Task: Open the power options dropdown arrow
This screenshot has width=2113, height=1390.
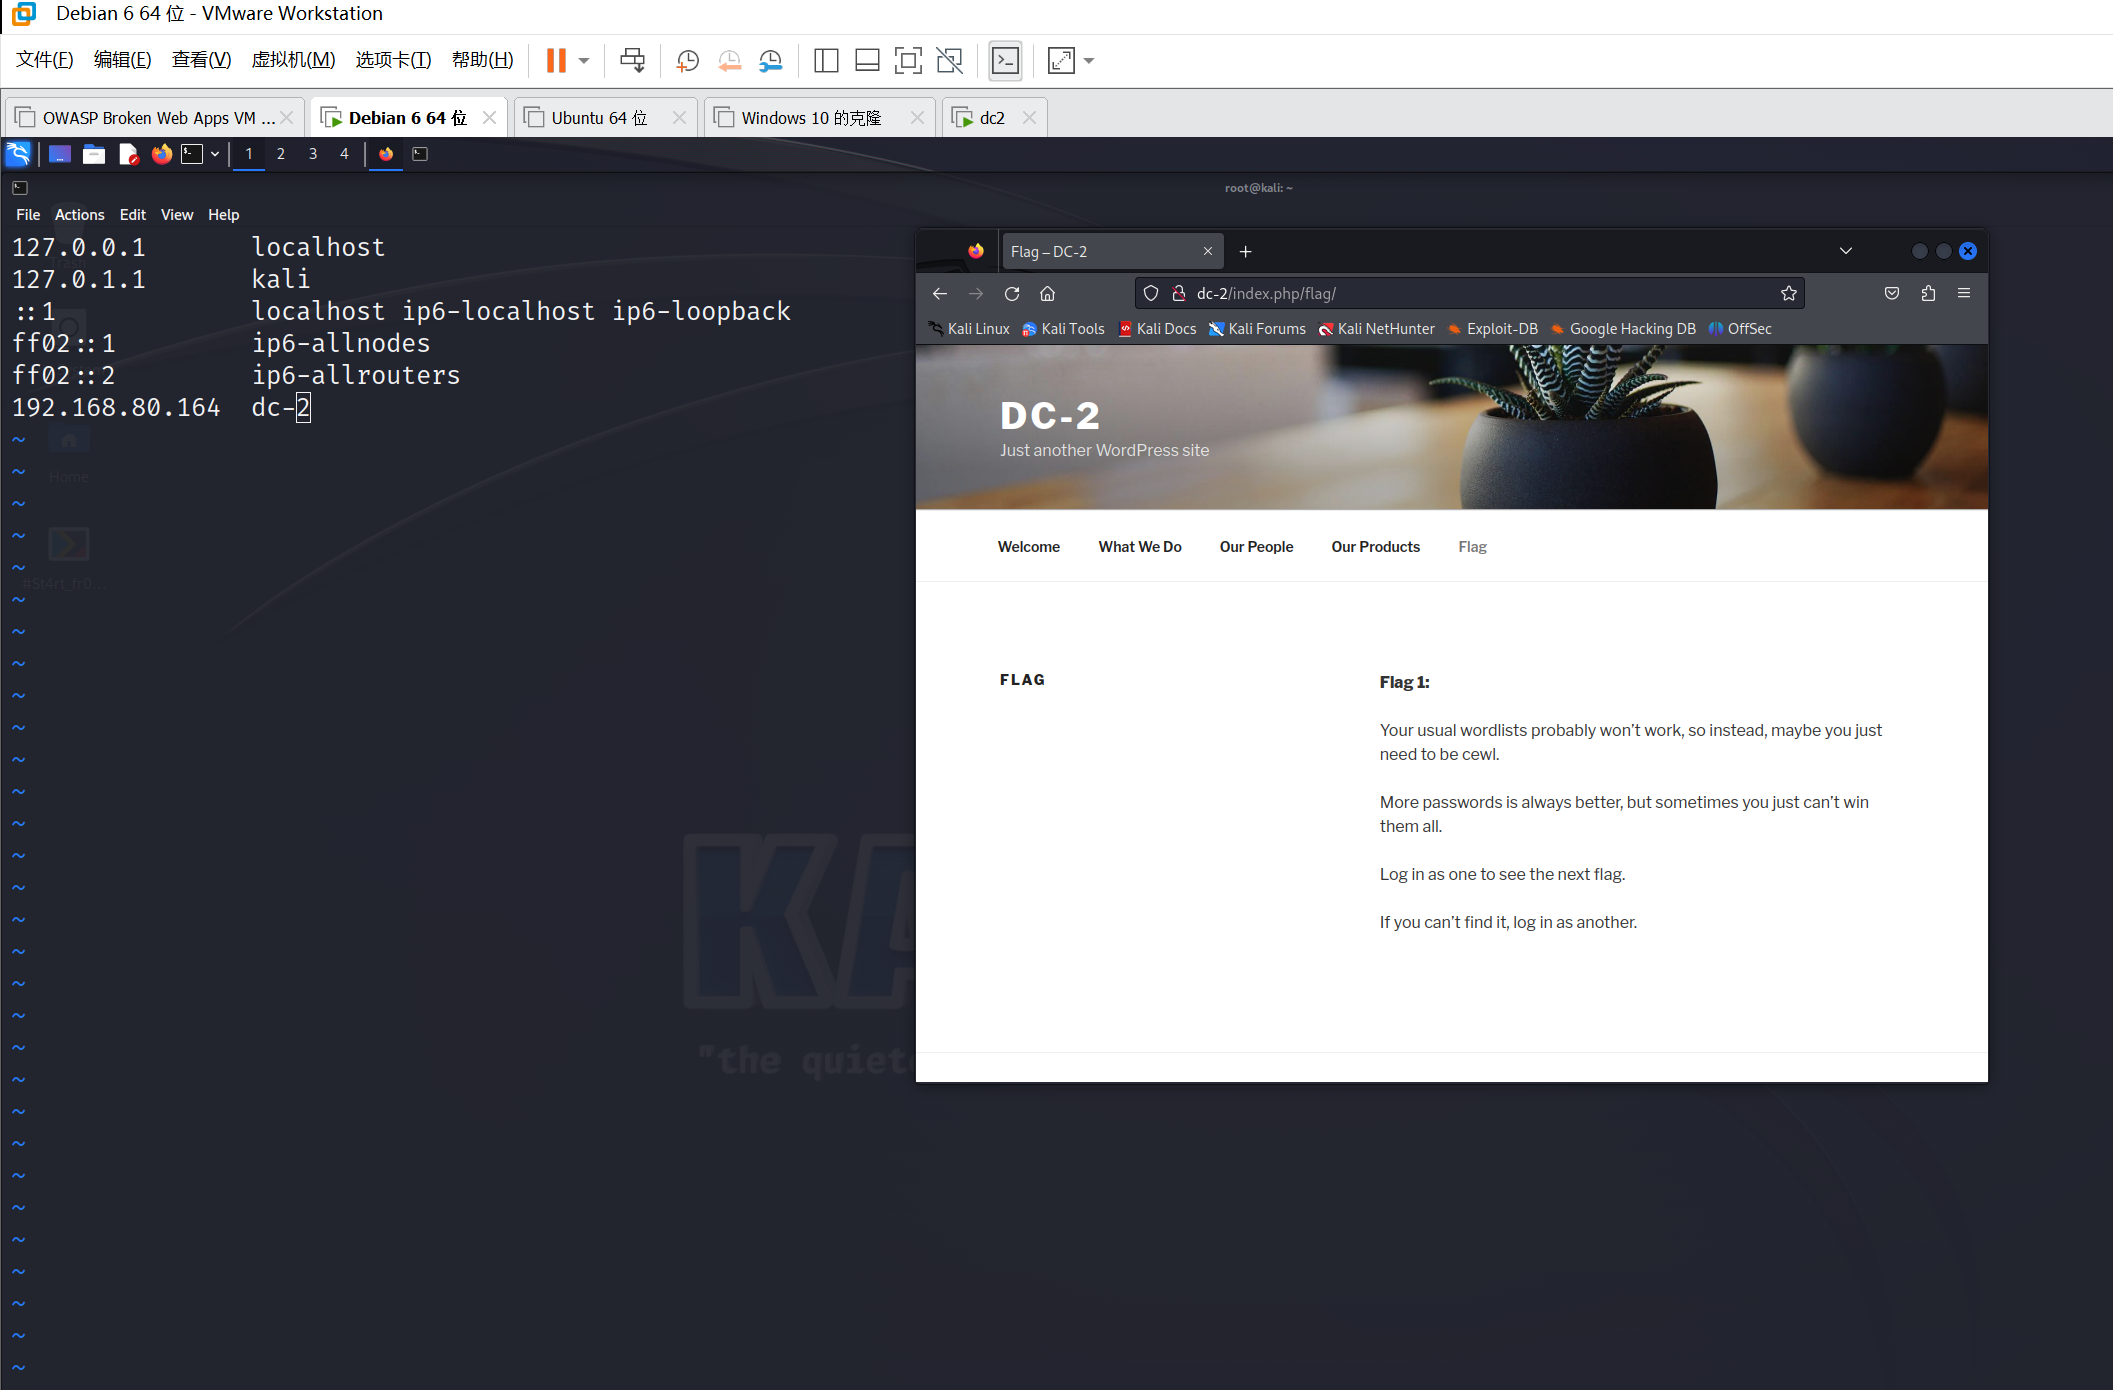Action: [584, 61]
